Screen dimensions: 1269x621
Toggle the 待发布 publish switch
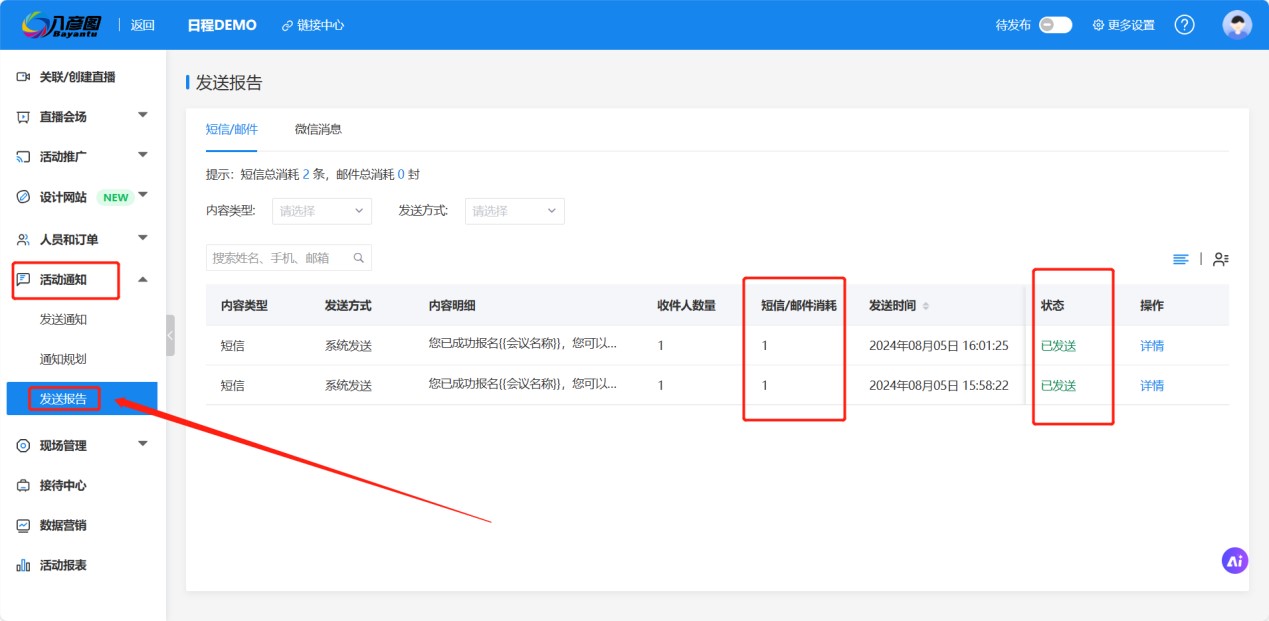coord(1055,25)
